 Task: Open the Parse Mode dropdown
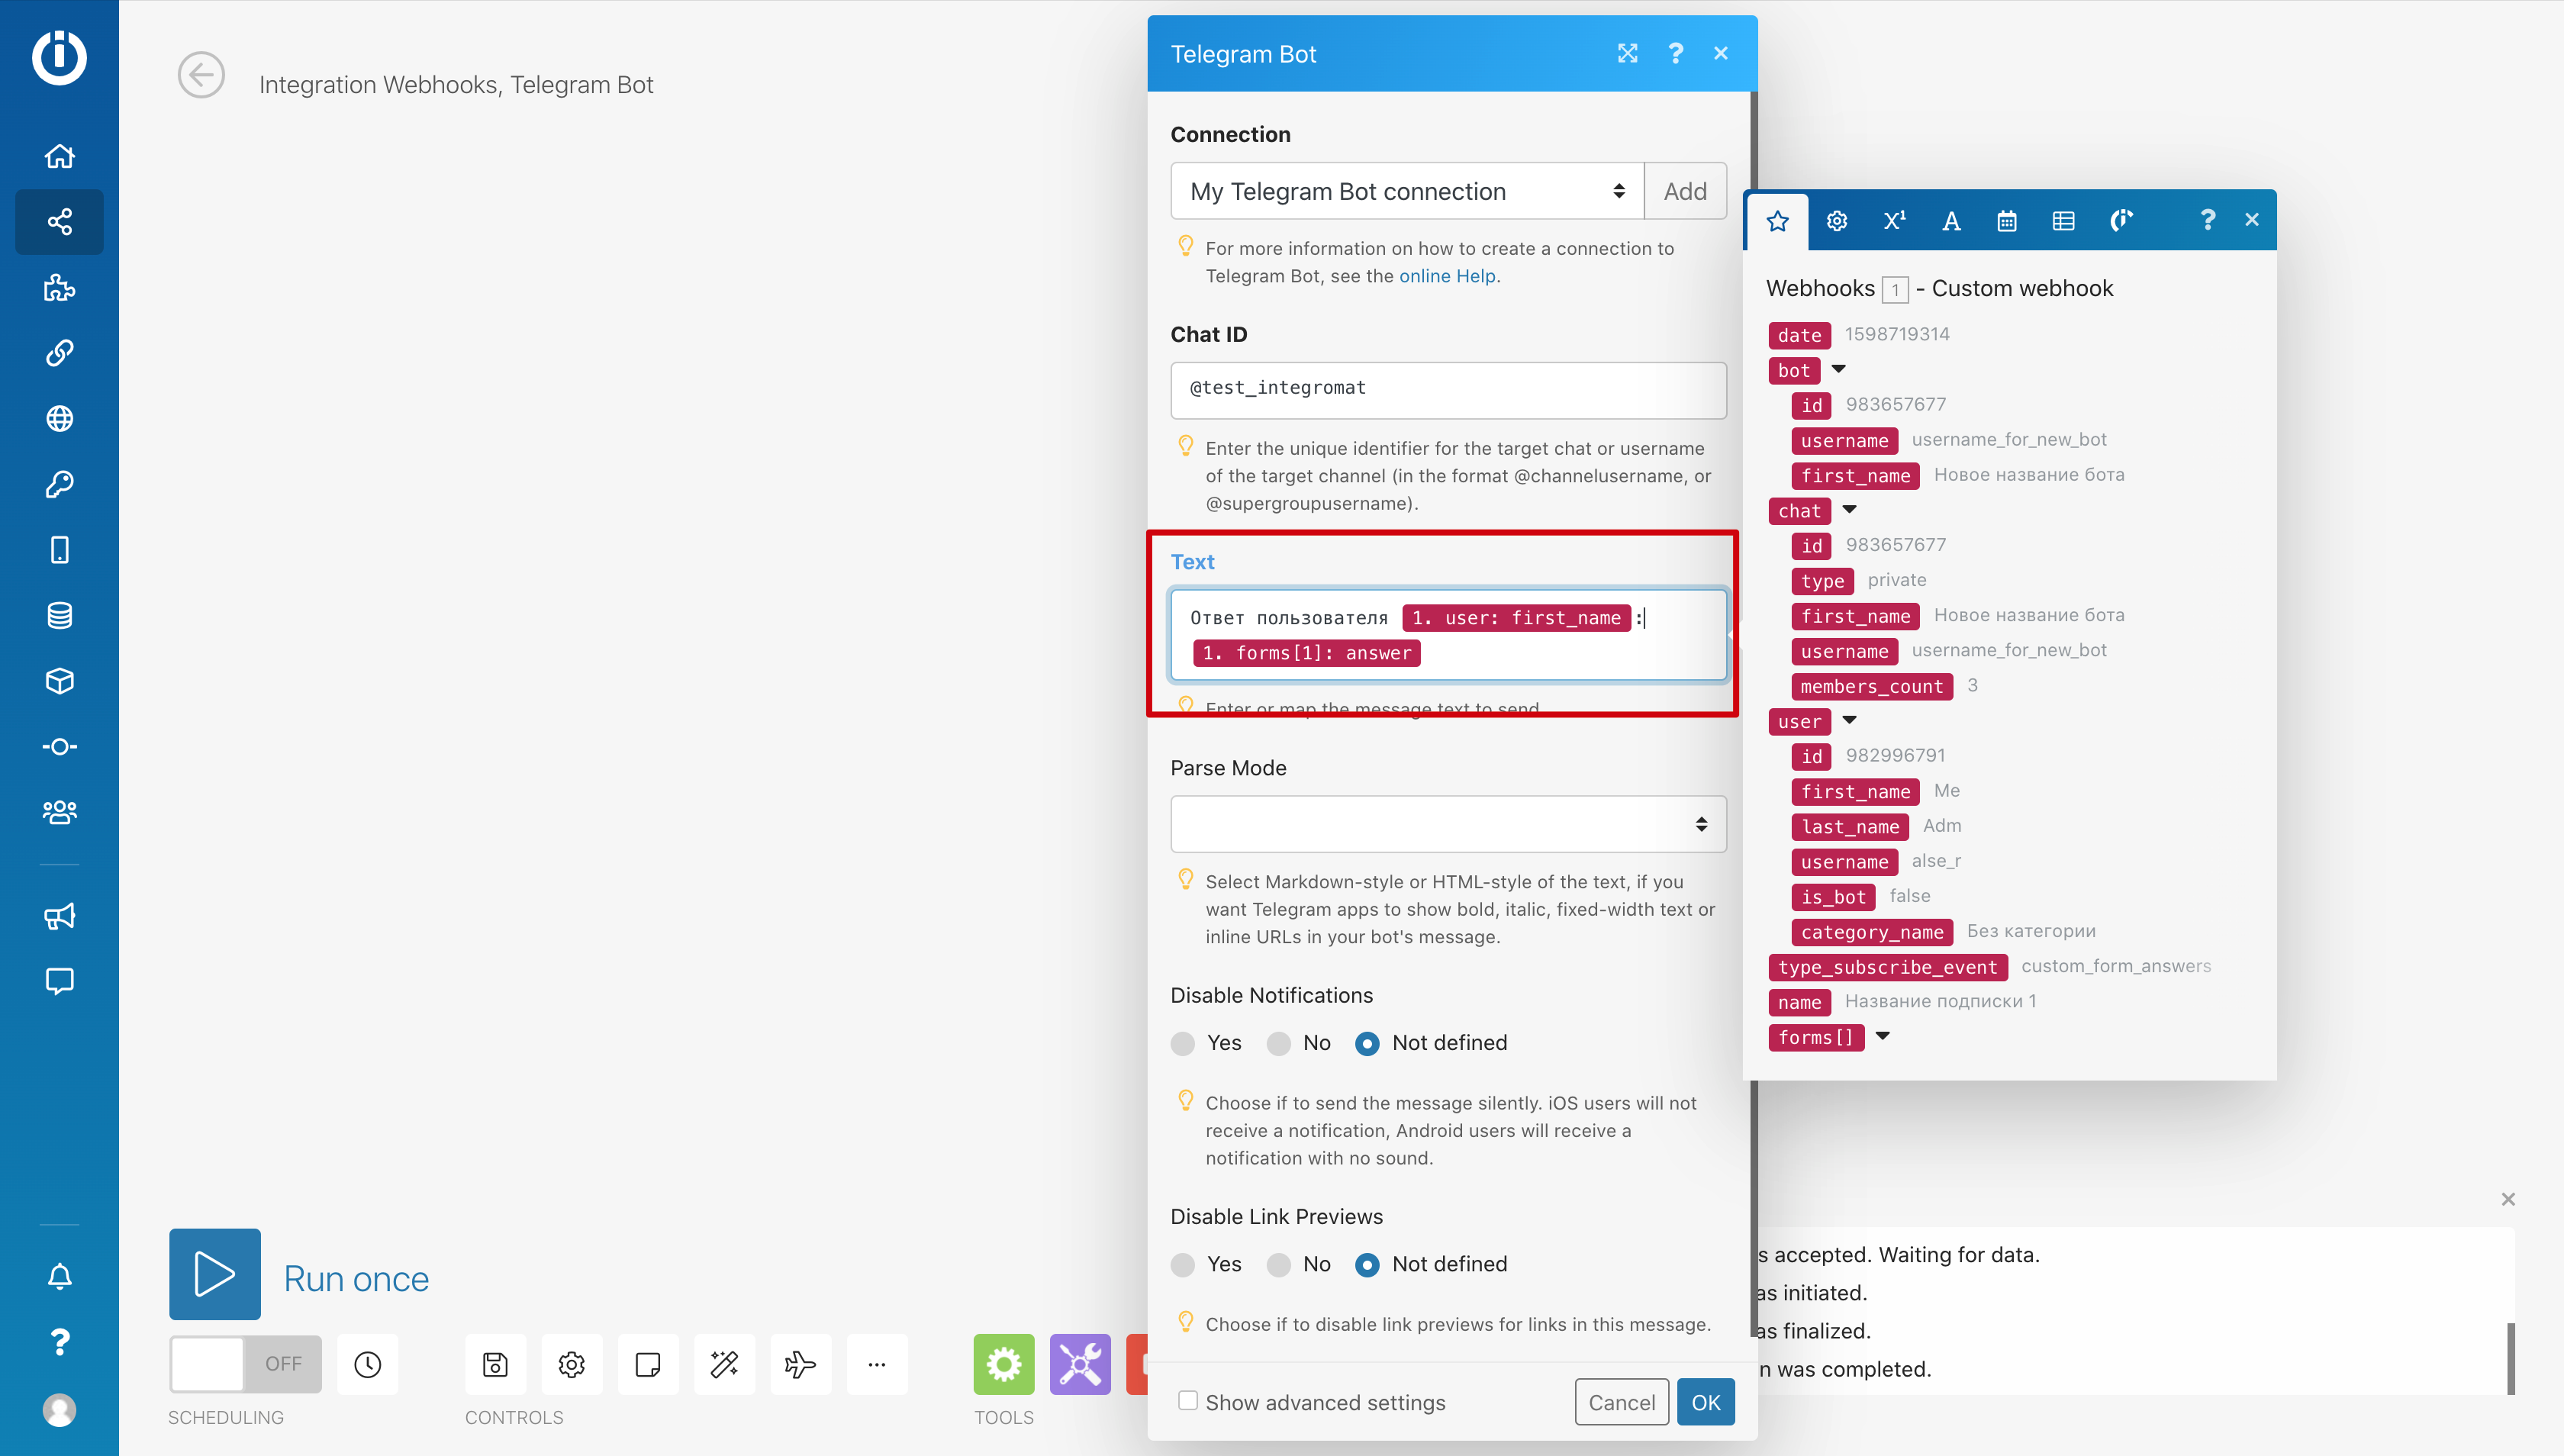pyautogui.click(x=1448, y=824)
